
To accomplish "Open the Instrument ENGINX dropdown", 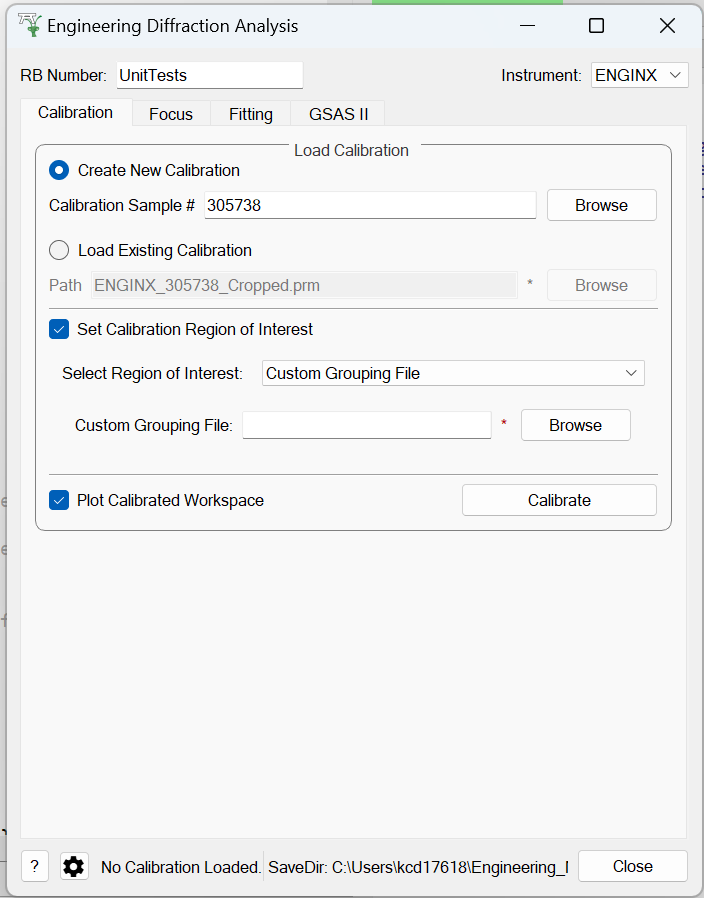I will (639, 75).
